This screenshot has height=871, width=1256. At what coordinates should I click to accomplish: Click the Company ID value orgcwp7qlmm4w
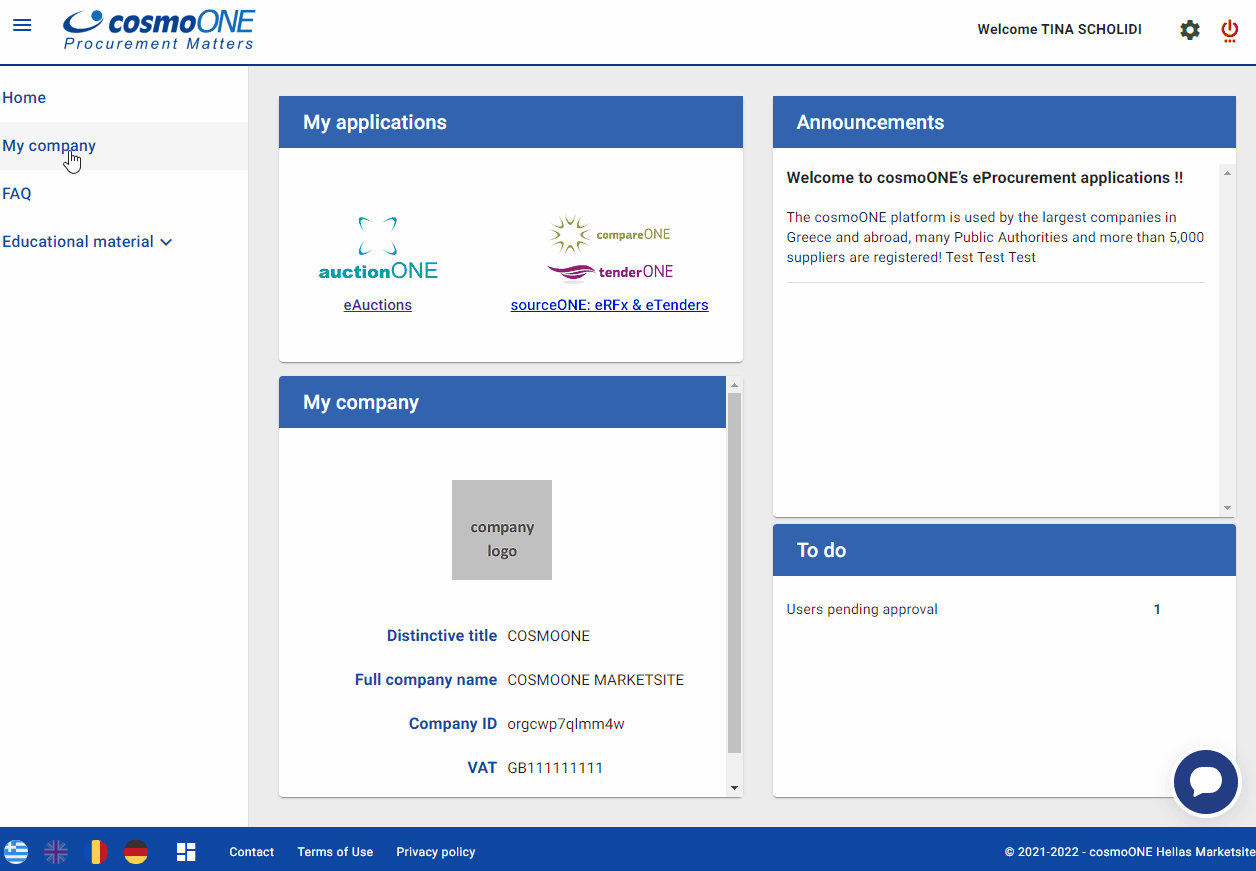pyautogui.click(x=566, y=724)
